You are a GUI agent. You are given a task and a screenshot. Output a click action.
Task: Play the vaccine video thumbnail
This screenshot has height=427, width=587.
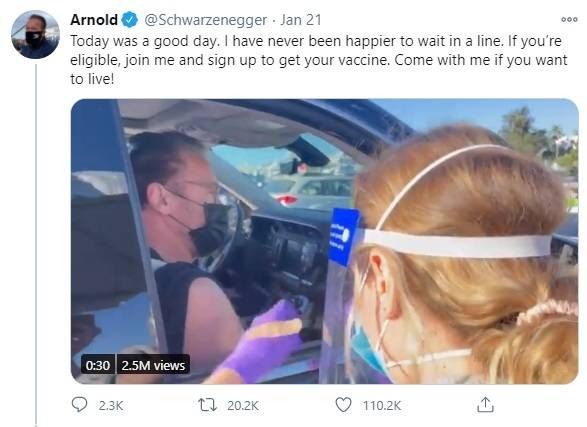point(325,241)
